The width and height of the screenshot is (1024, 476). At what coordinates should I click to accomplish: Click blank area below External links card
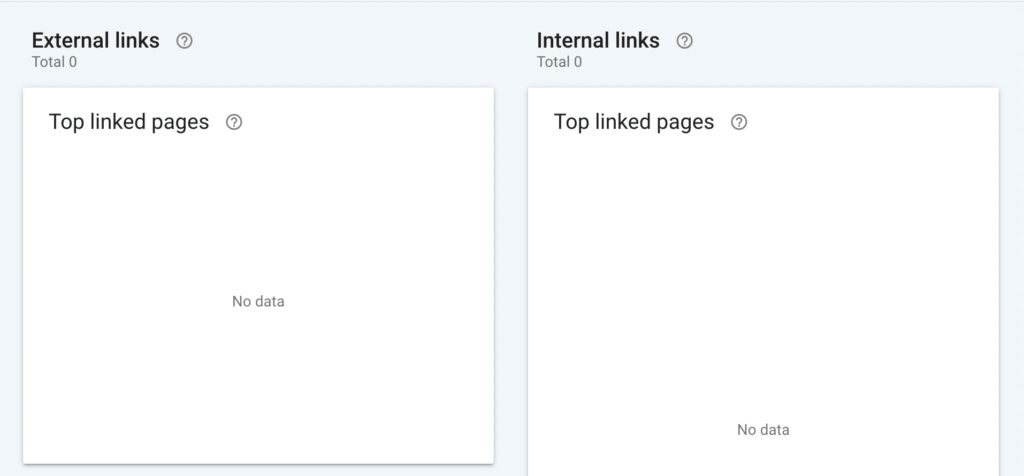click(x=259, y=471)
